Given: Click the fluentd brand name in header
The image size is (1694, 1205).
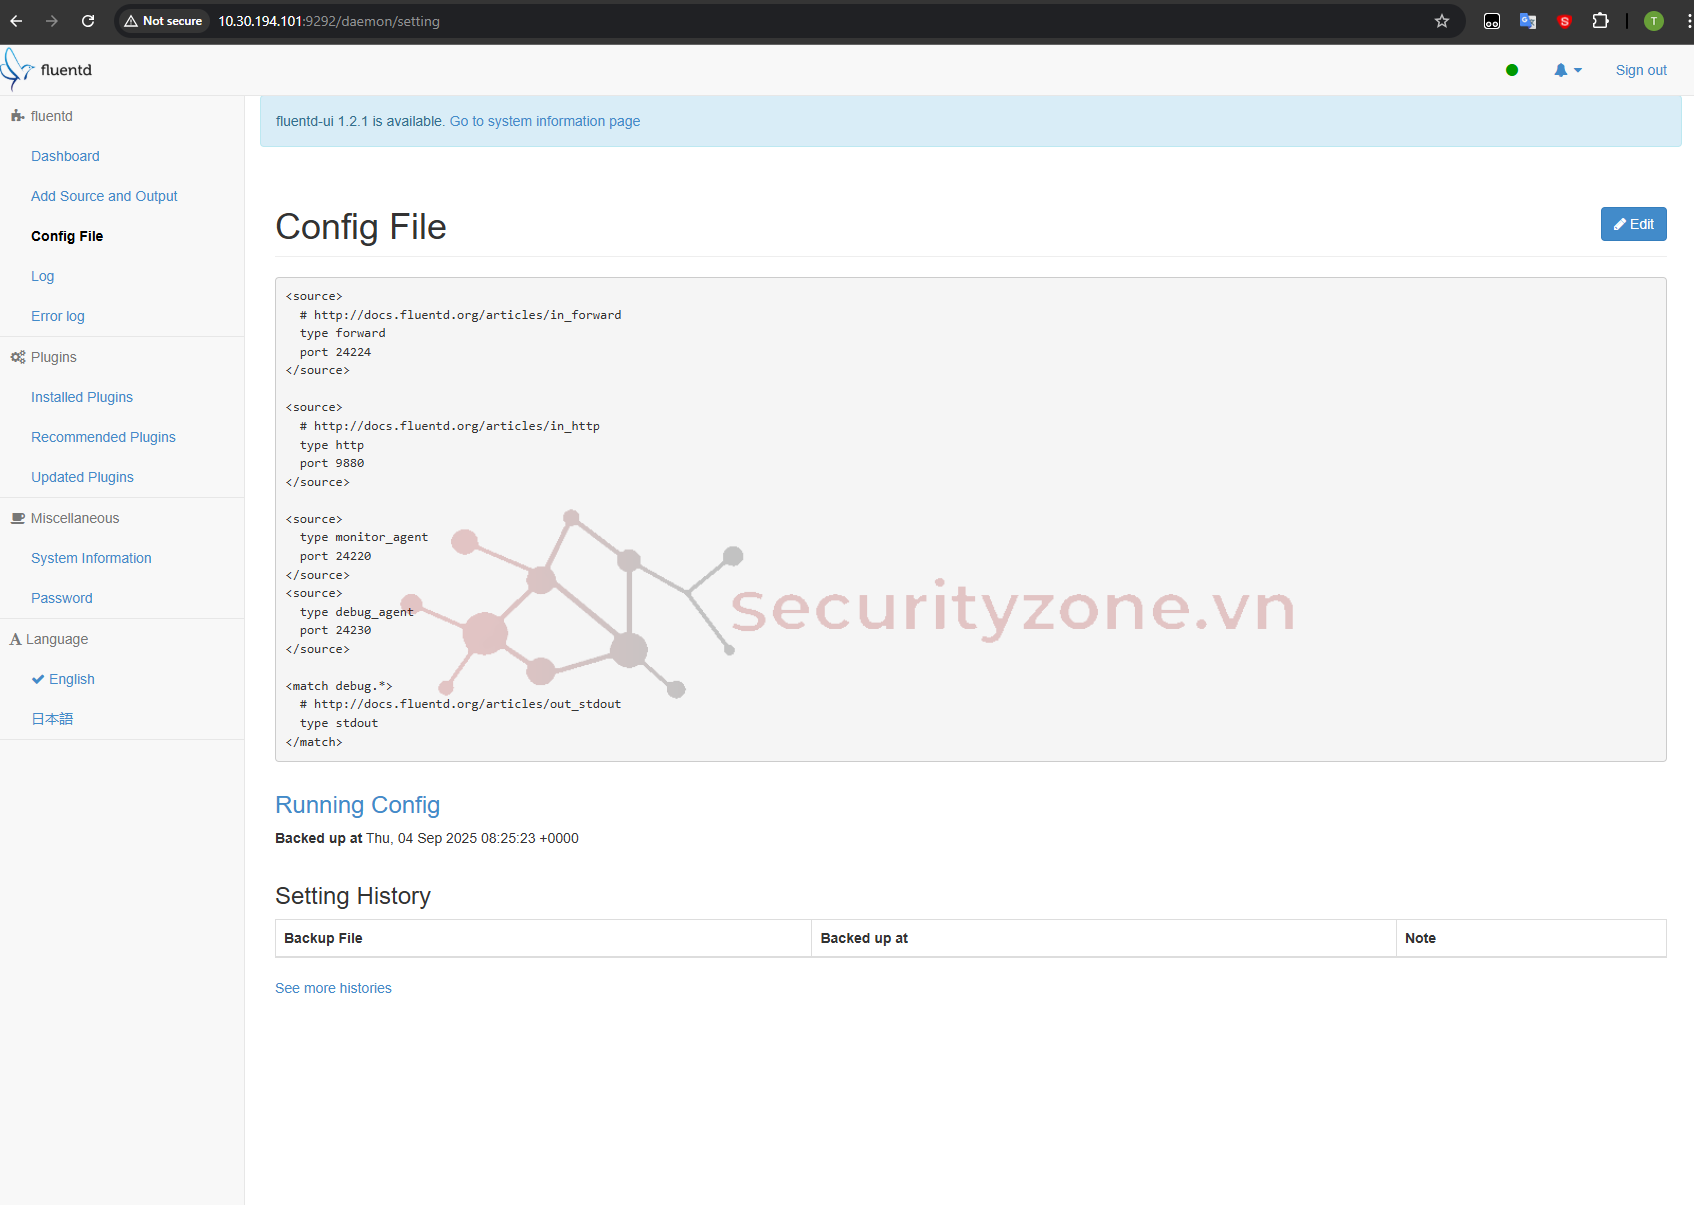Looking at the screenshot, I should (66, 70).
